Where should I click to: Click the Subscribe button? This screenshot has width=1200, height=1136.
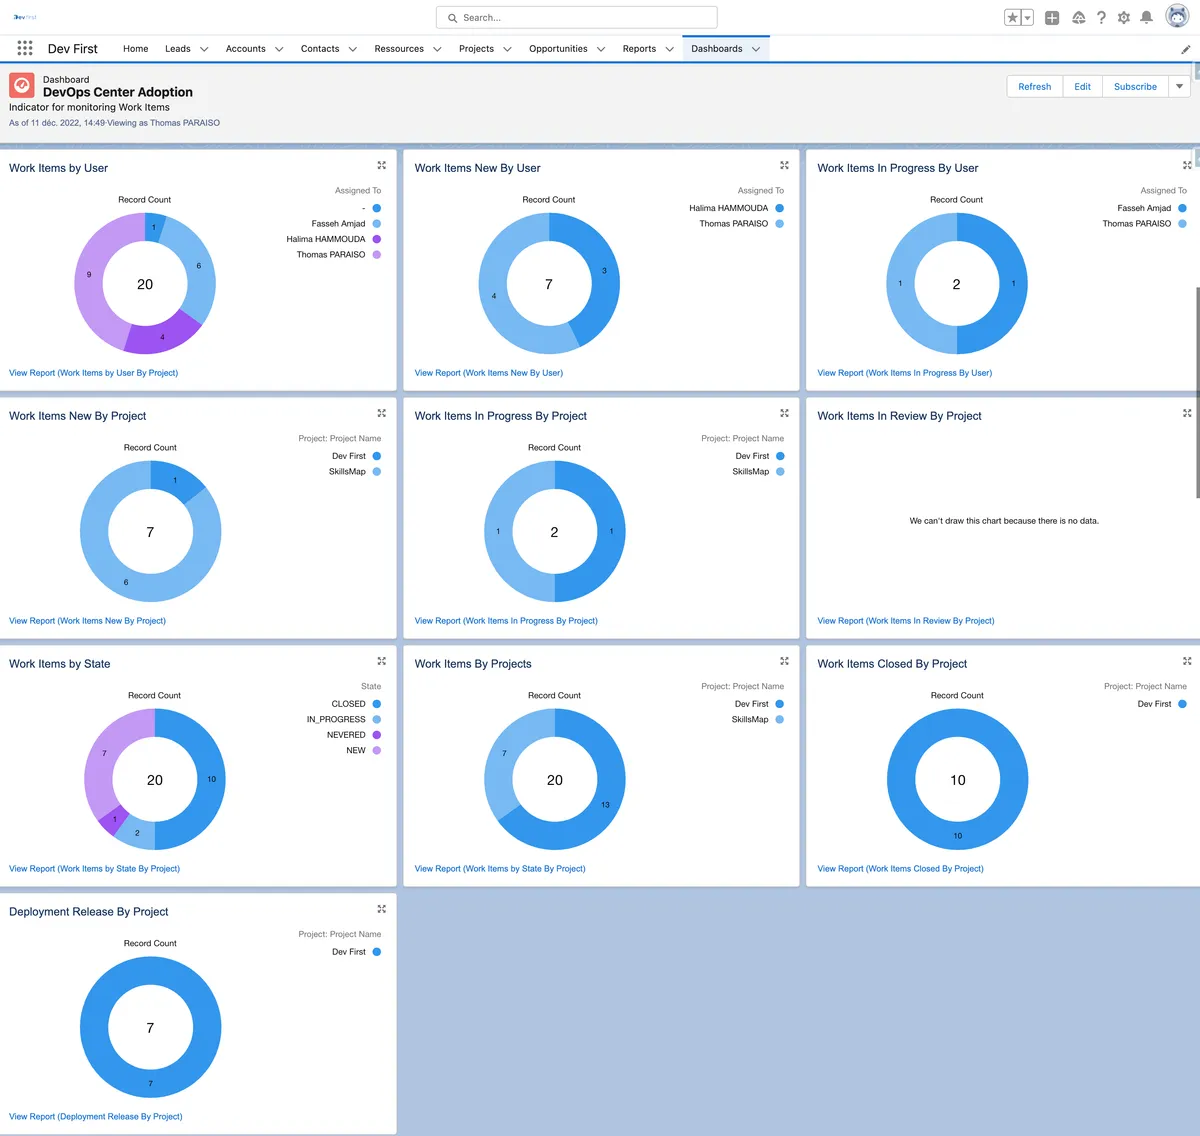click(1135, 87)
